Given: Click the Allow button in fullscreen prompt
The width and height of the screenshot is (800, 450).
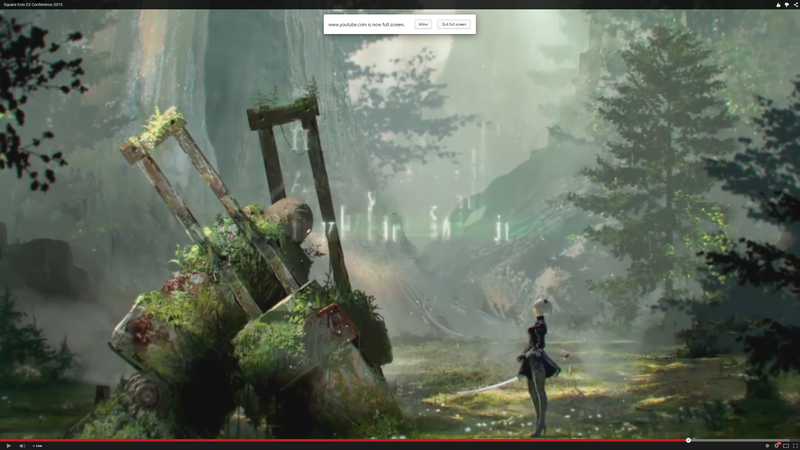Looking at the screenshot, I should [x=423, y=24].
